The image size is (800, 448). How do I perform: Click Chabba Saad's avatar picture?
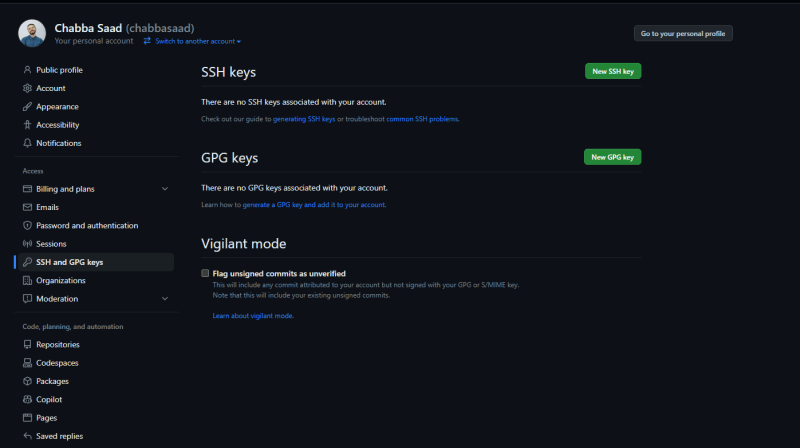(x=32, y=33)
